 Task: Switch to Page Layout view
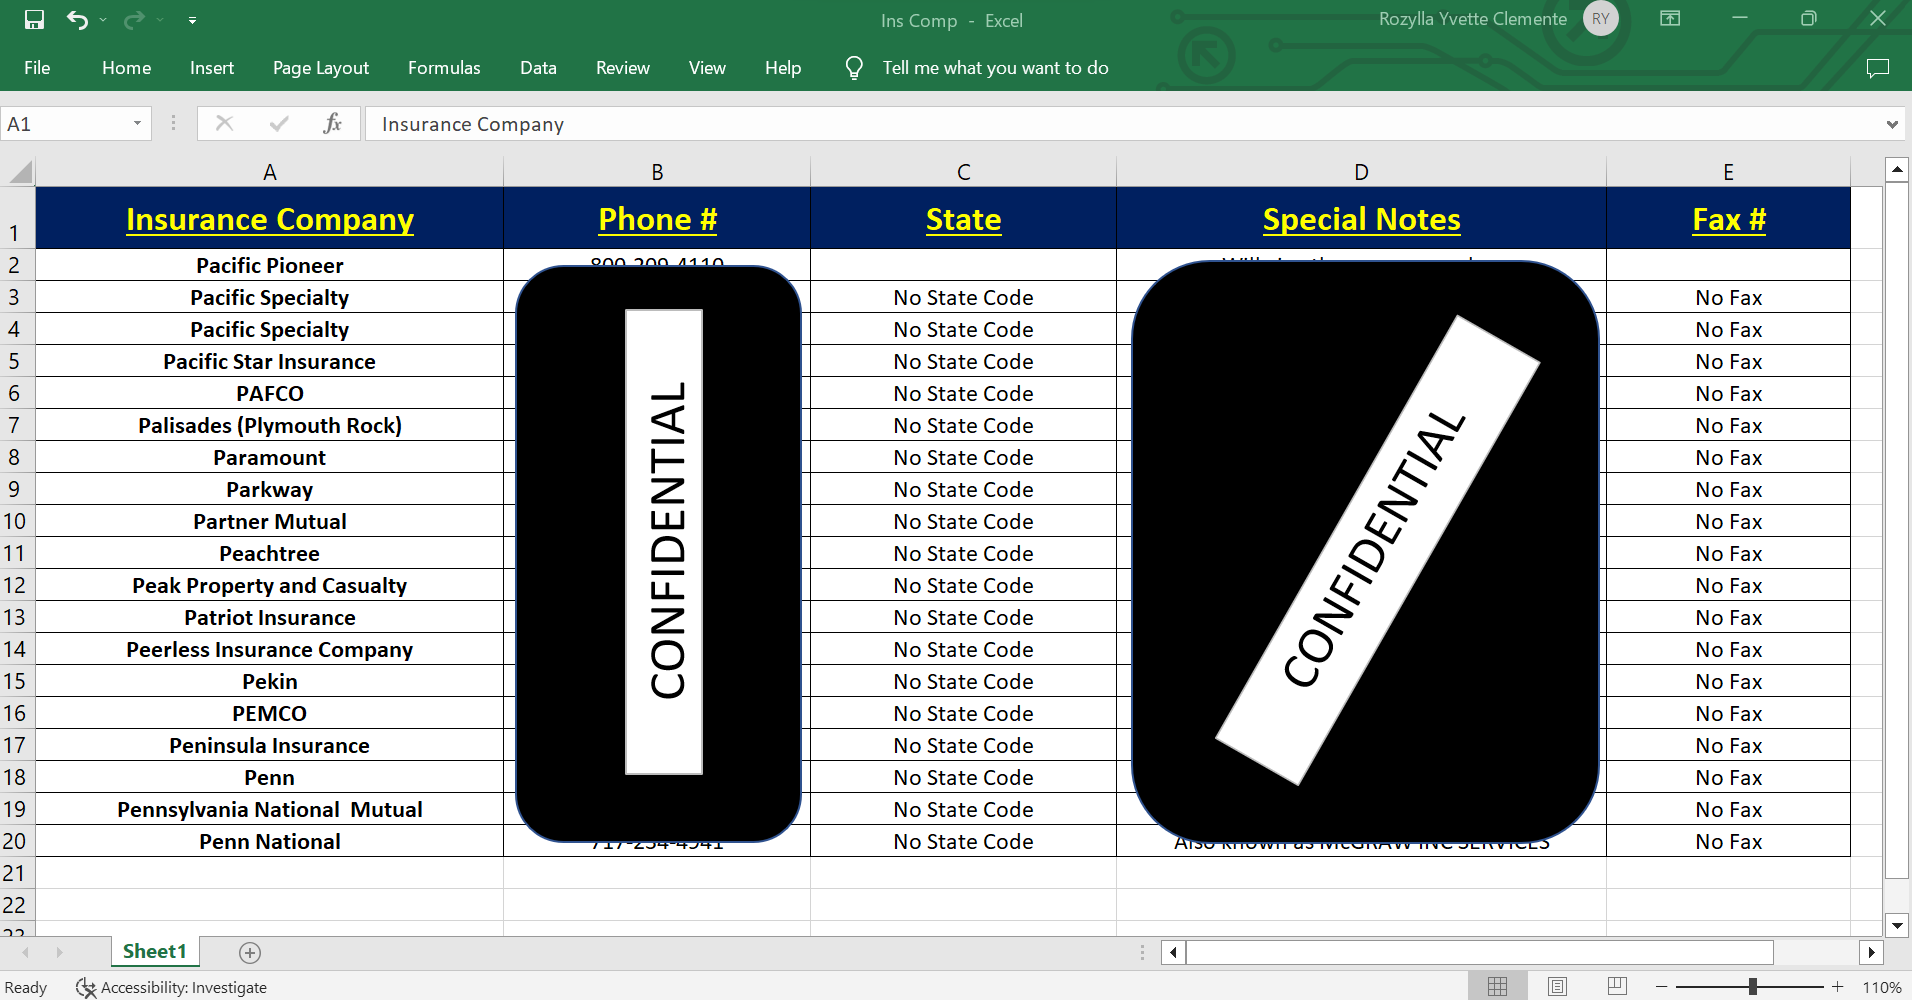1557,986
